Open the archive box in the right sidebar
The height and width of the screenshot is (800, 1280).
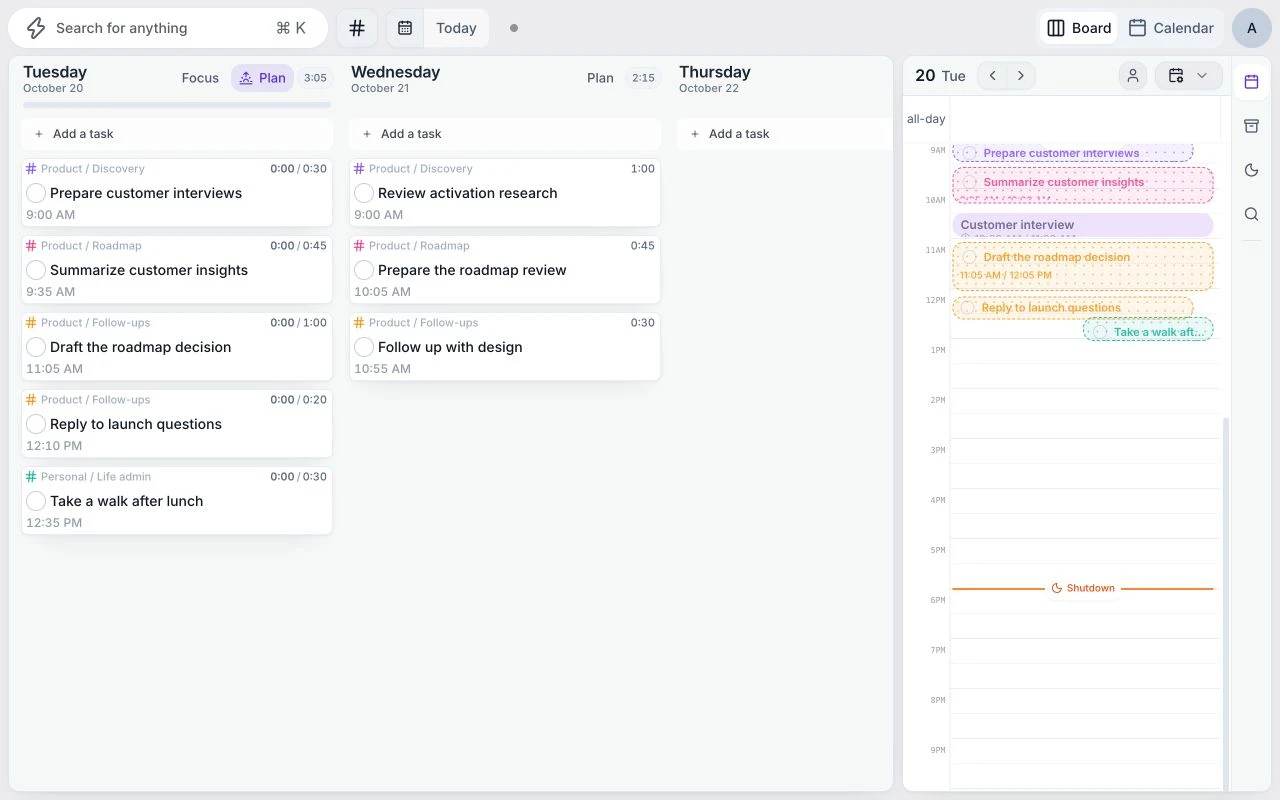[1251, 126]
